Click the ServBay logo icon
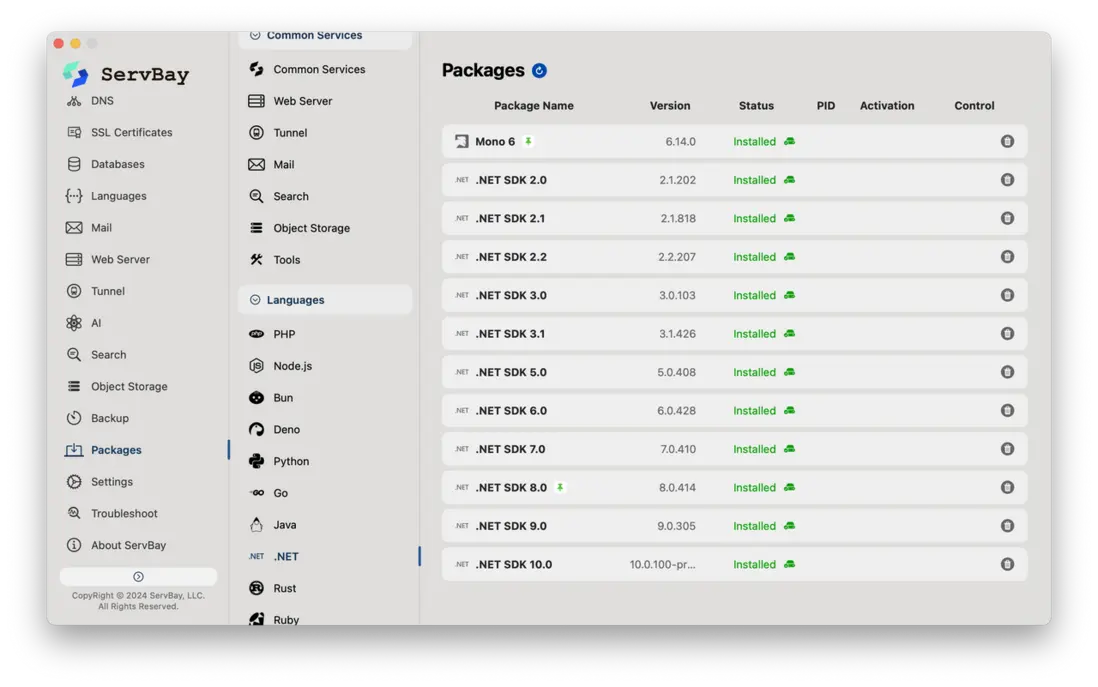 point(76,74)
